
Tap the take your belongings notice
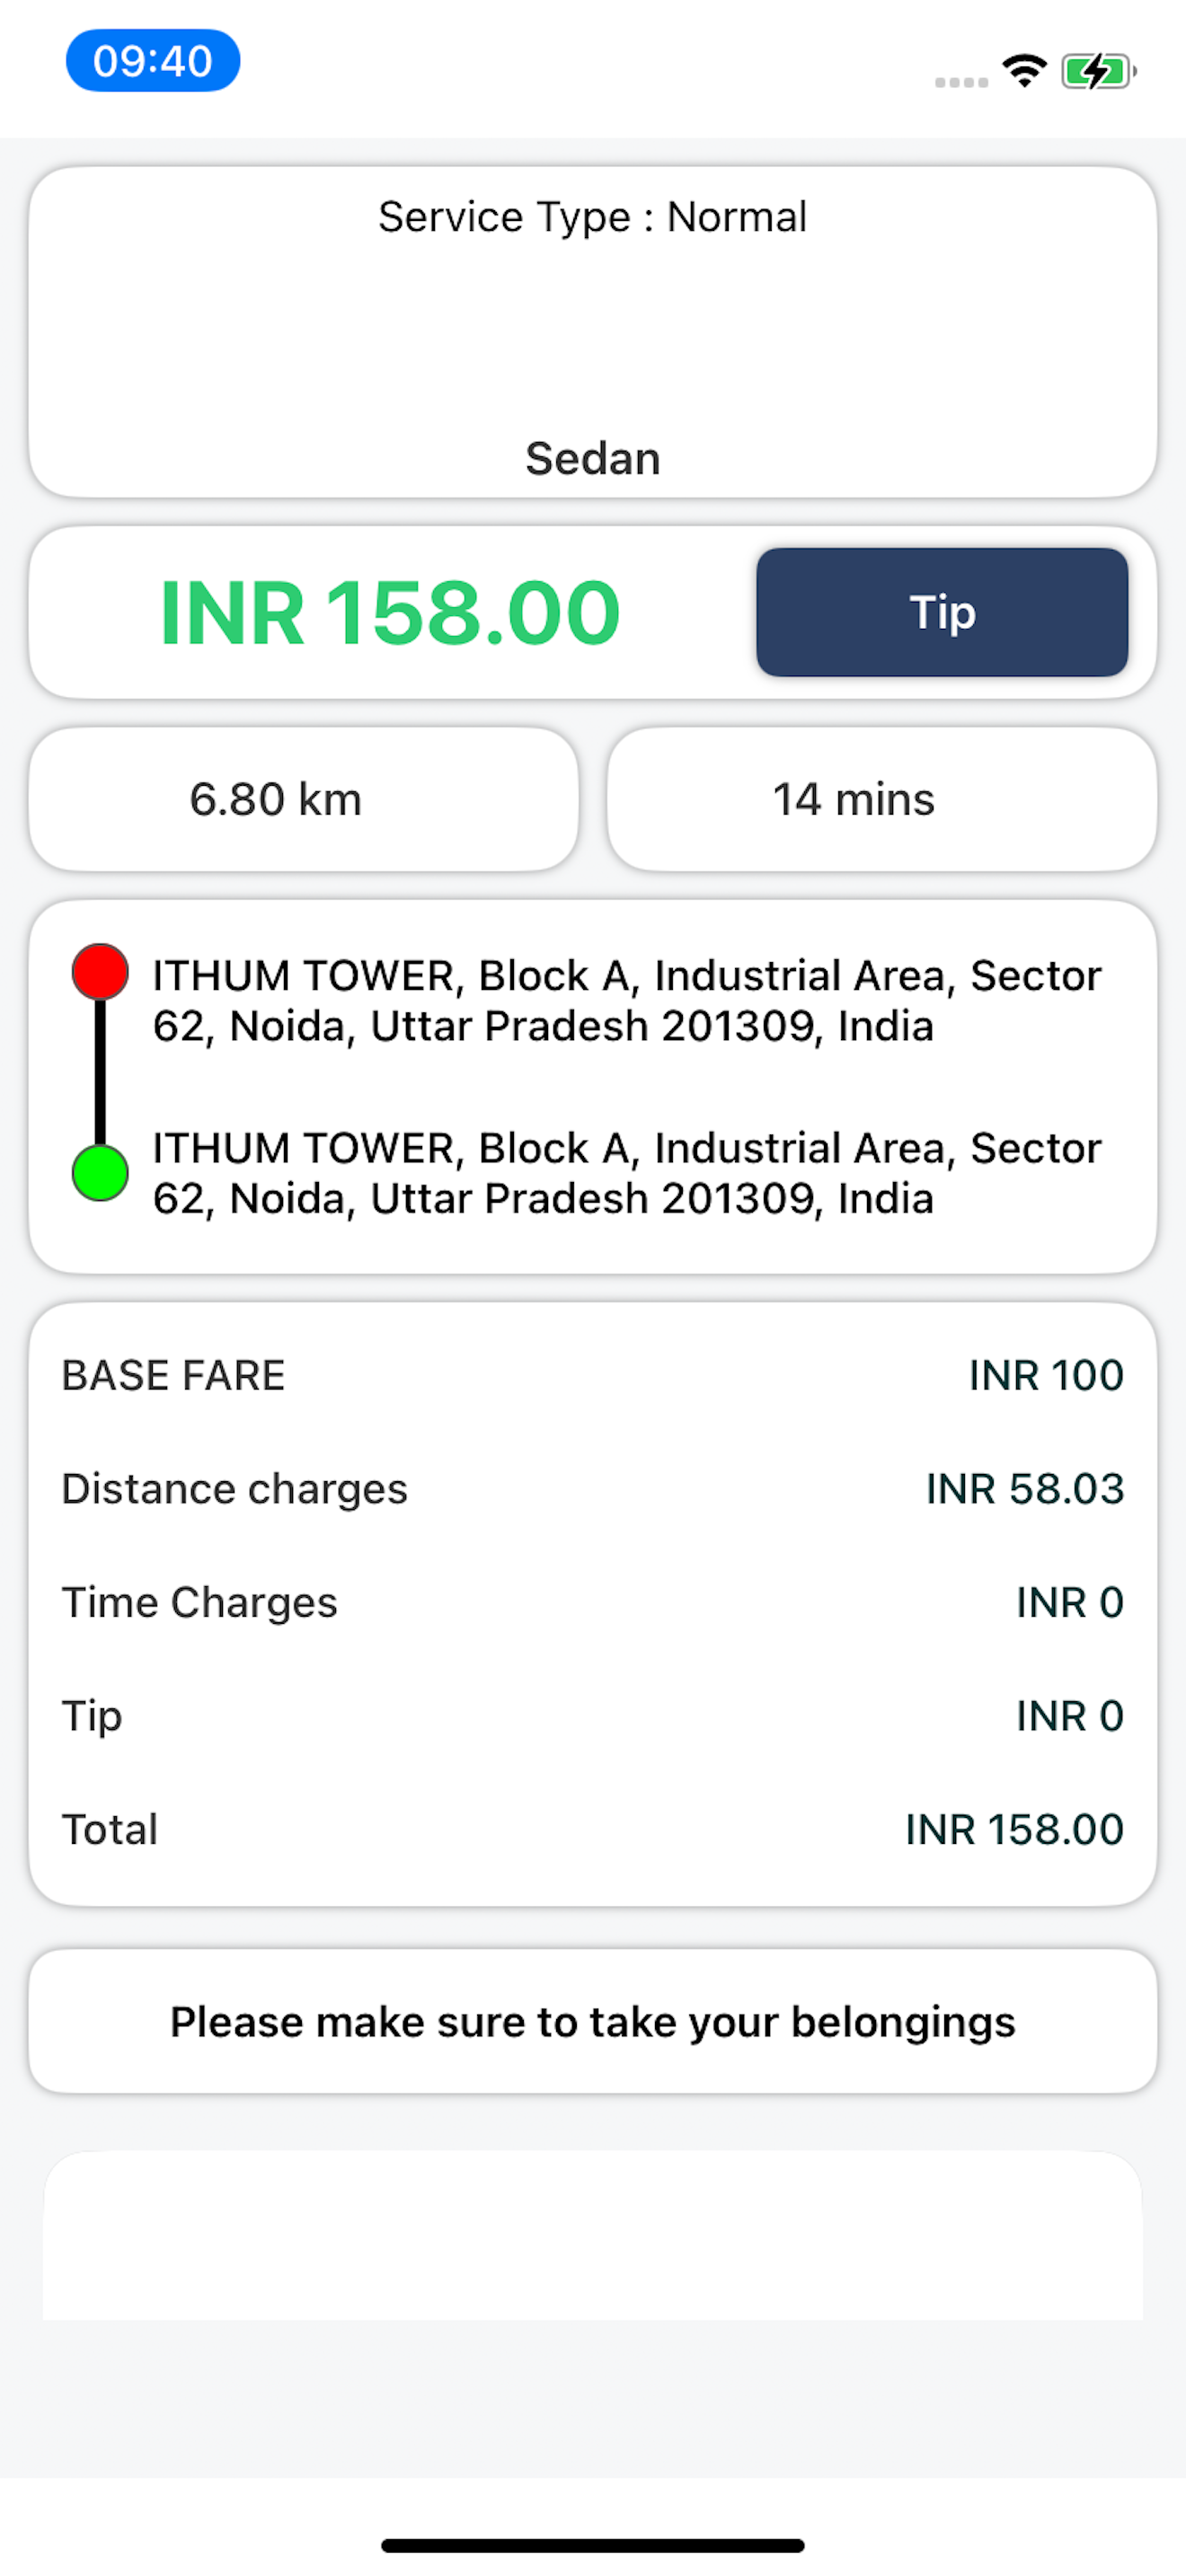[x=593, y=2021]
